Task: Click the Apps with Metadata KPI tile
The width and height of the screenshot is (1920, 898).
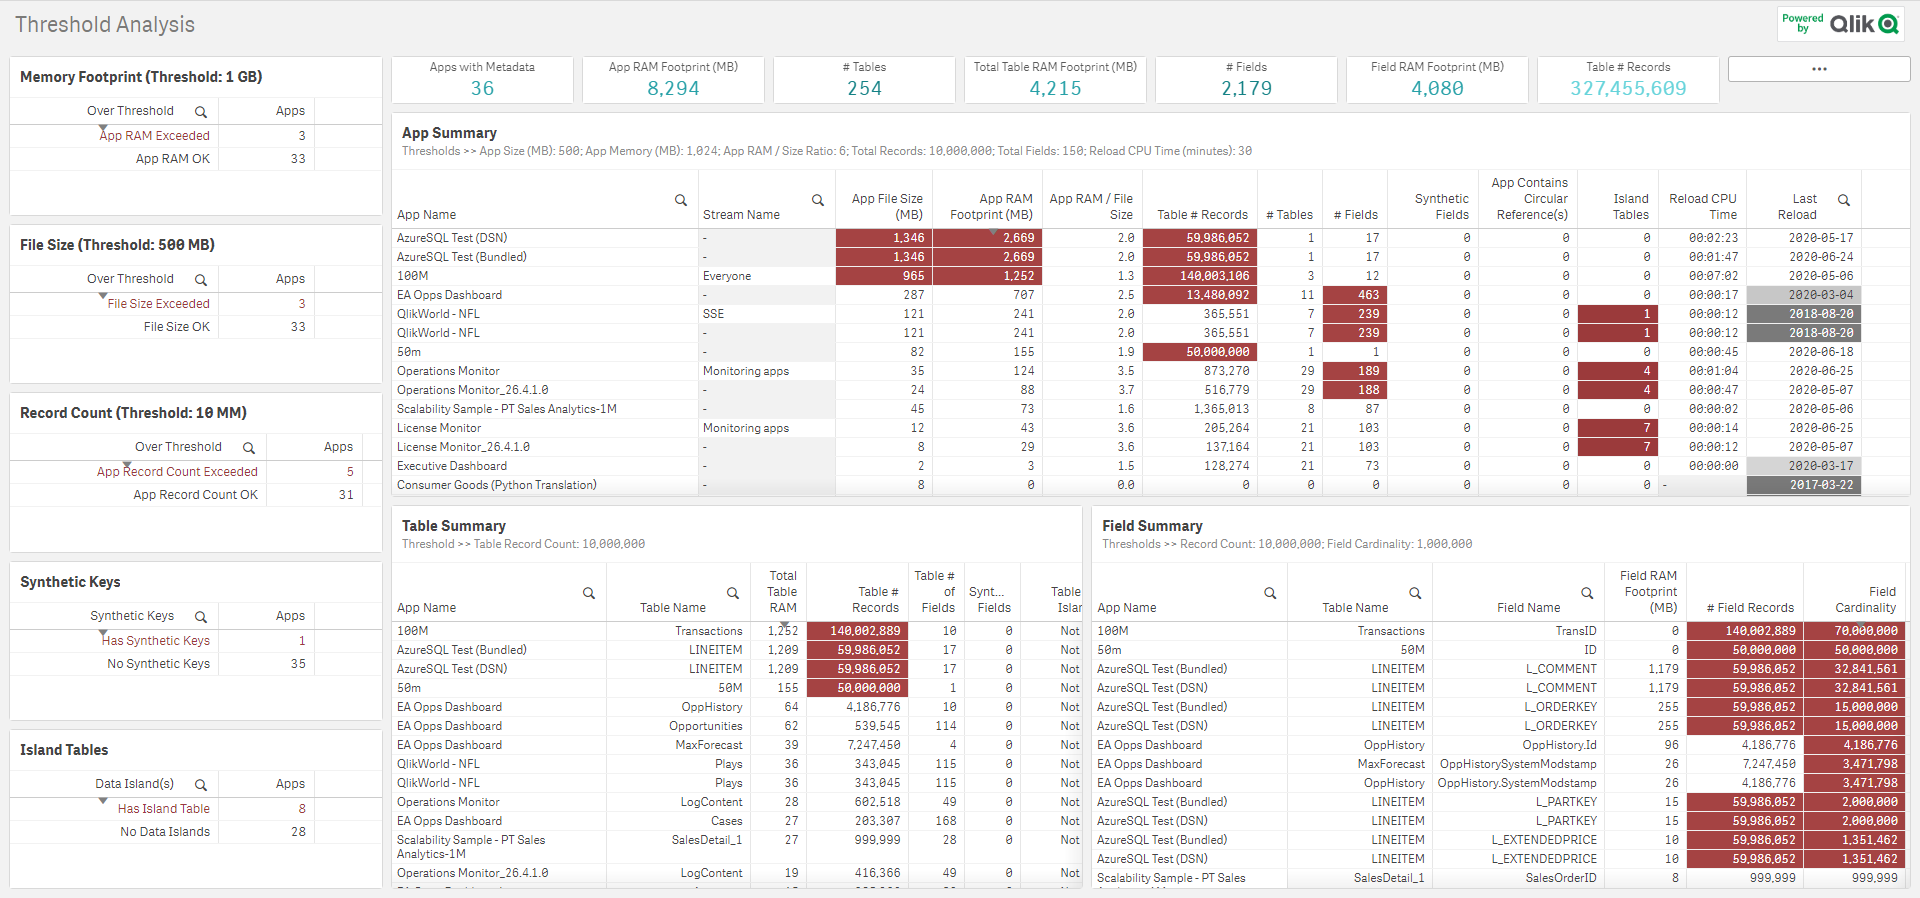Action: [482, 80]
